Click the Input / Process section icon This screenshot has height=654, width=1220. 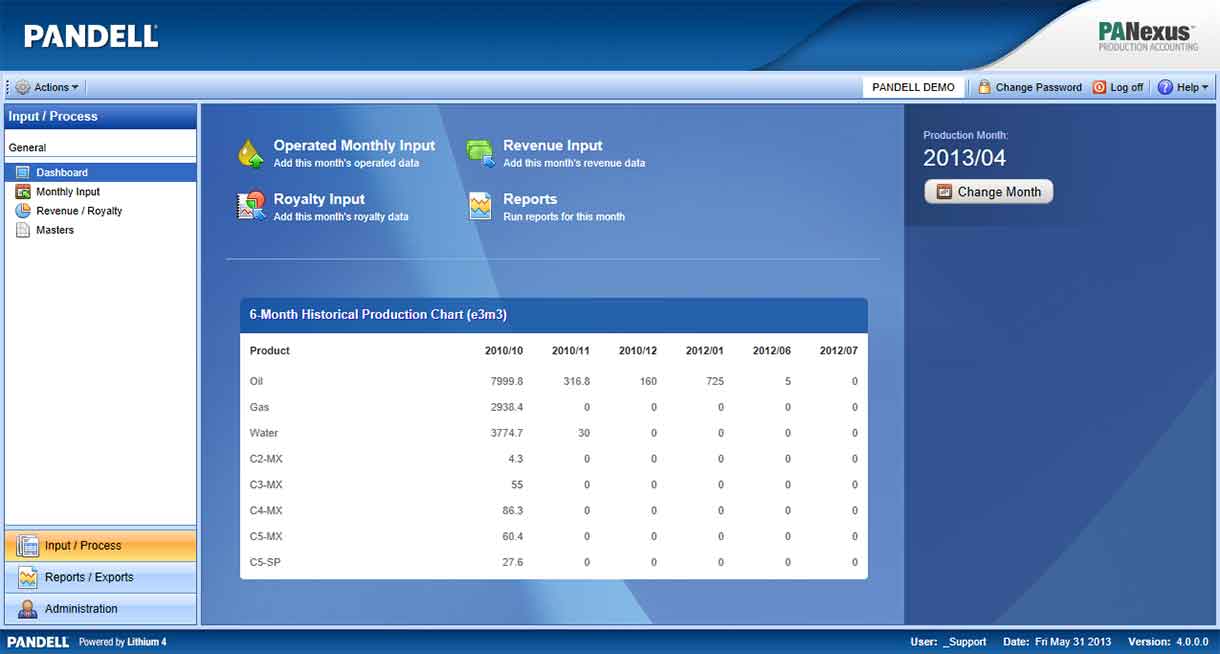click(x=28, y=546)
